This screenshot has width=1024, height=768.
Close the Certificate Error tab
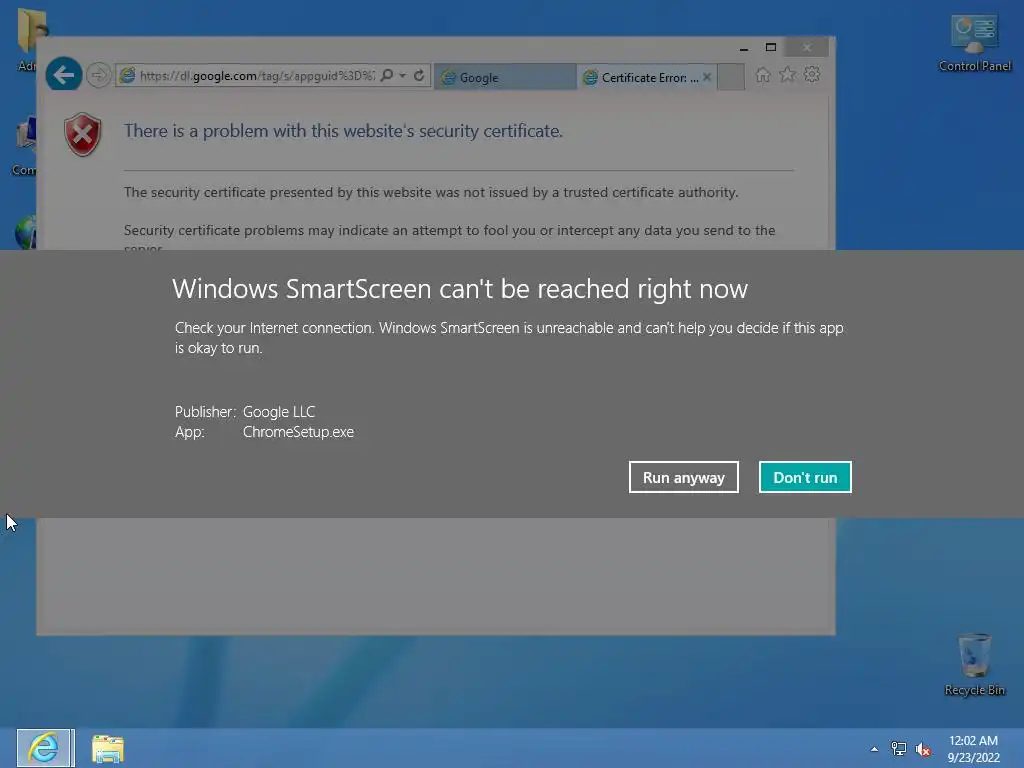point(707,77)
